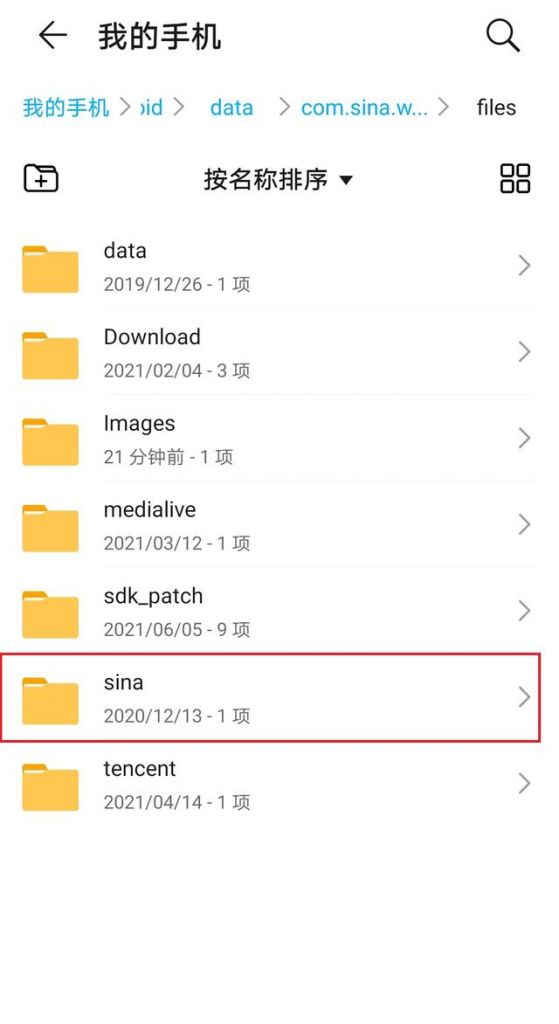
Task: Go to data in breadcrumb path
Action: tap(231, 107)
